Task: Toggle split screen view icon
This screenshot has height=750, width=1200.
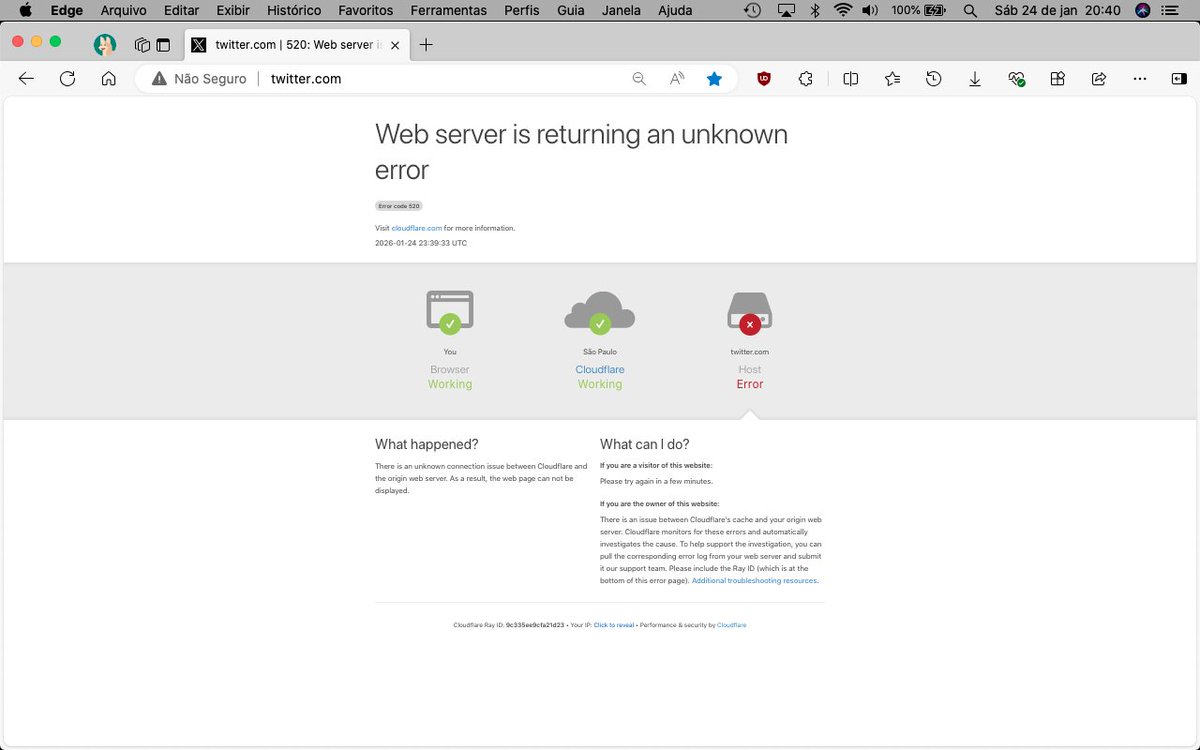Action: click(x=850, y=79)
